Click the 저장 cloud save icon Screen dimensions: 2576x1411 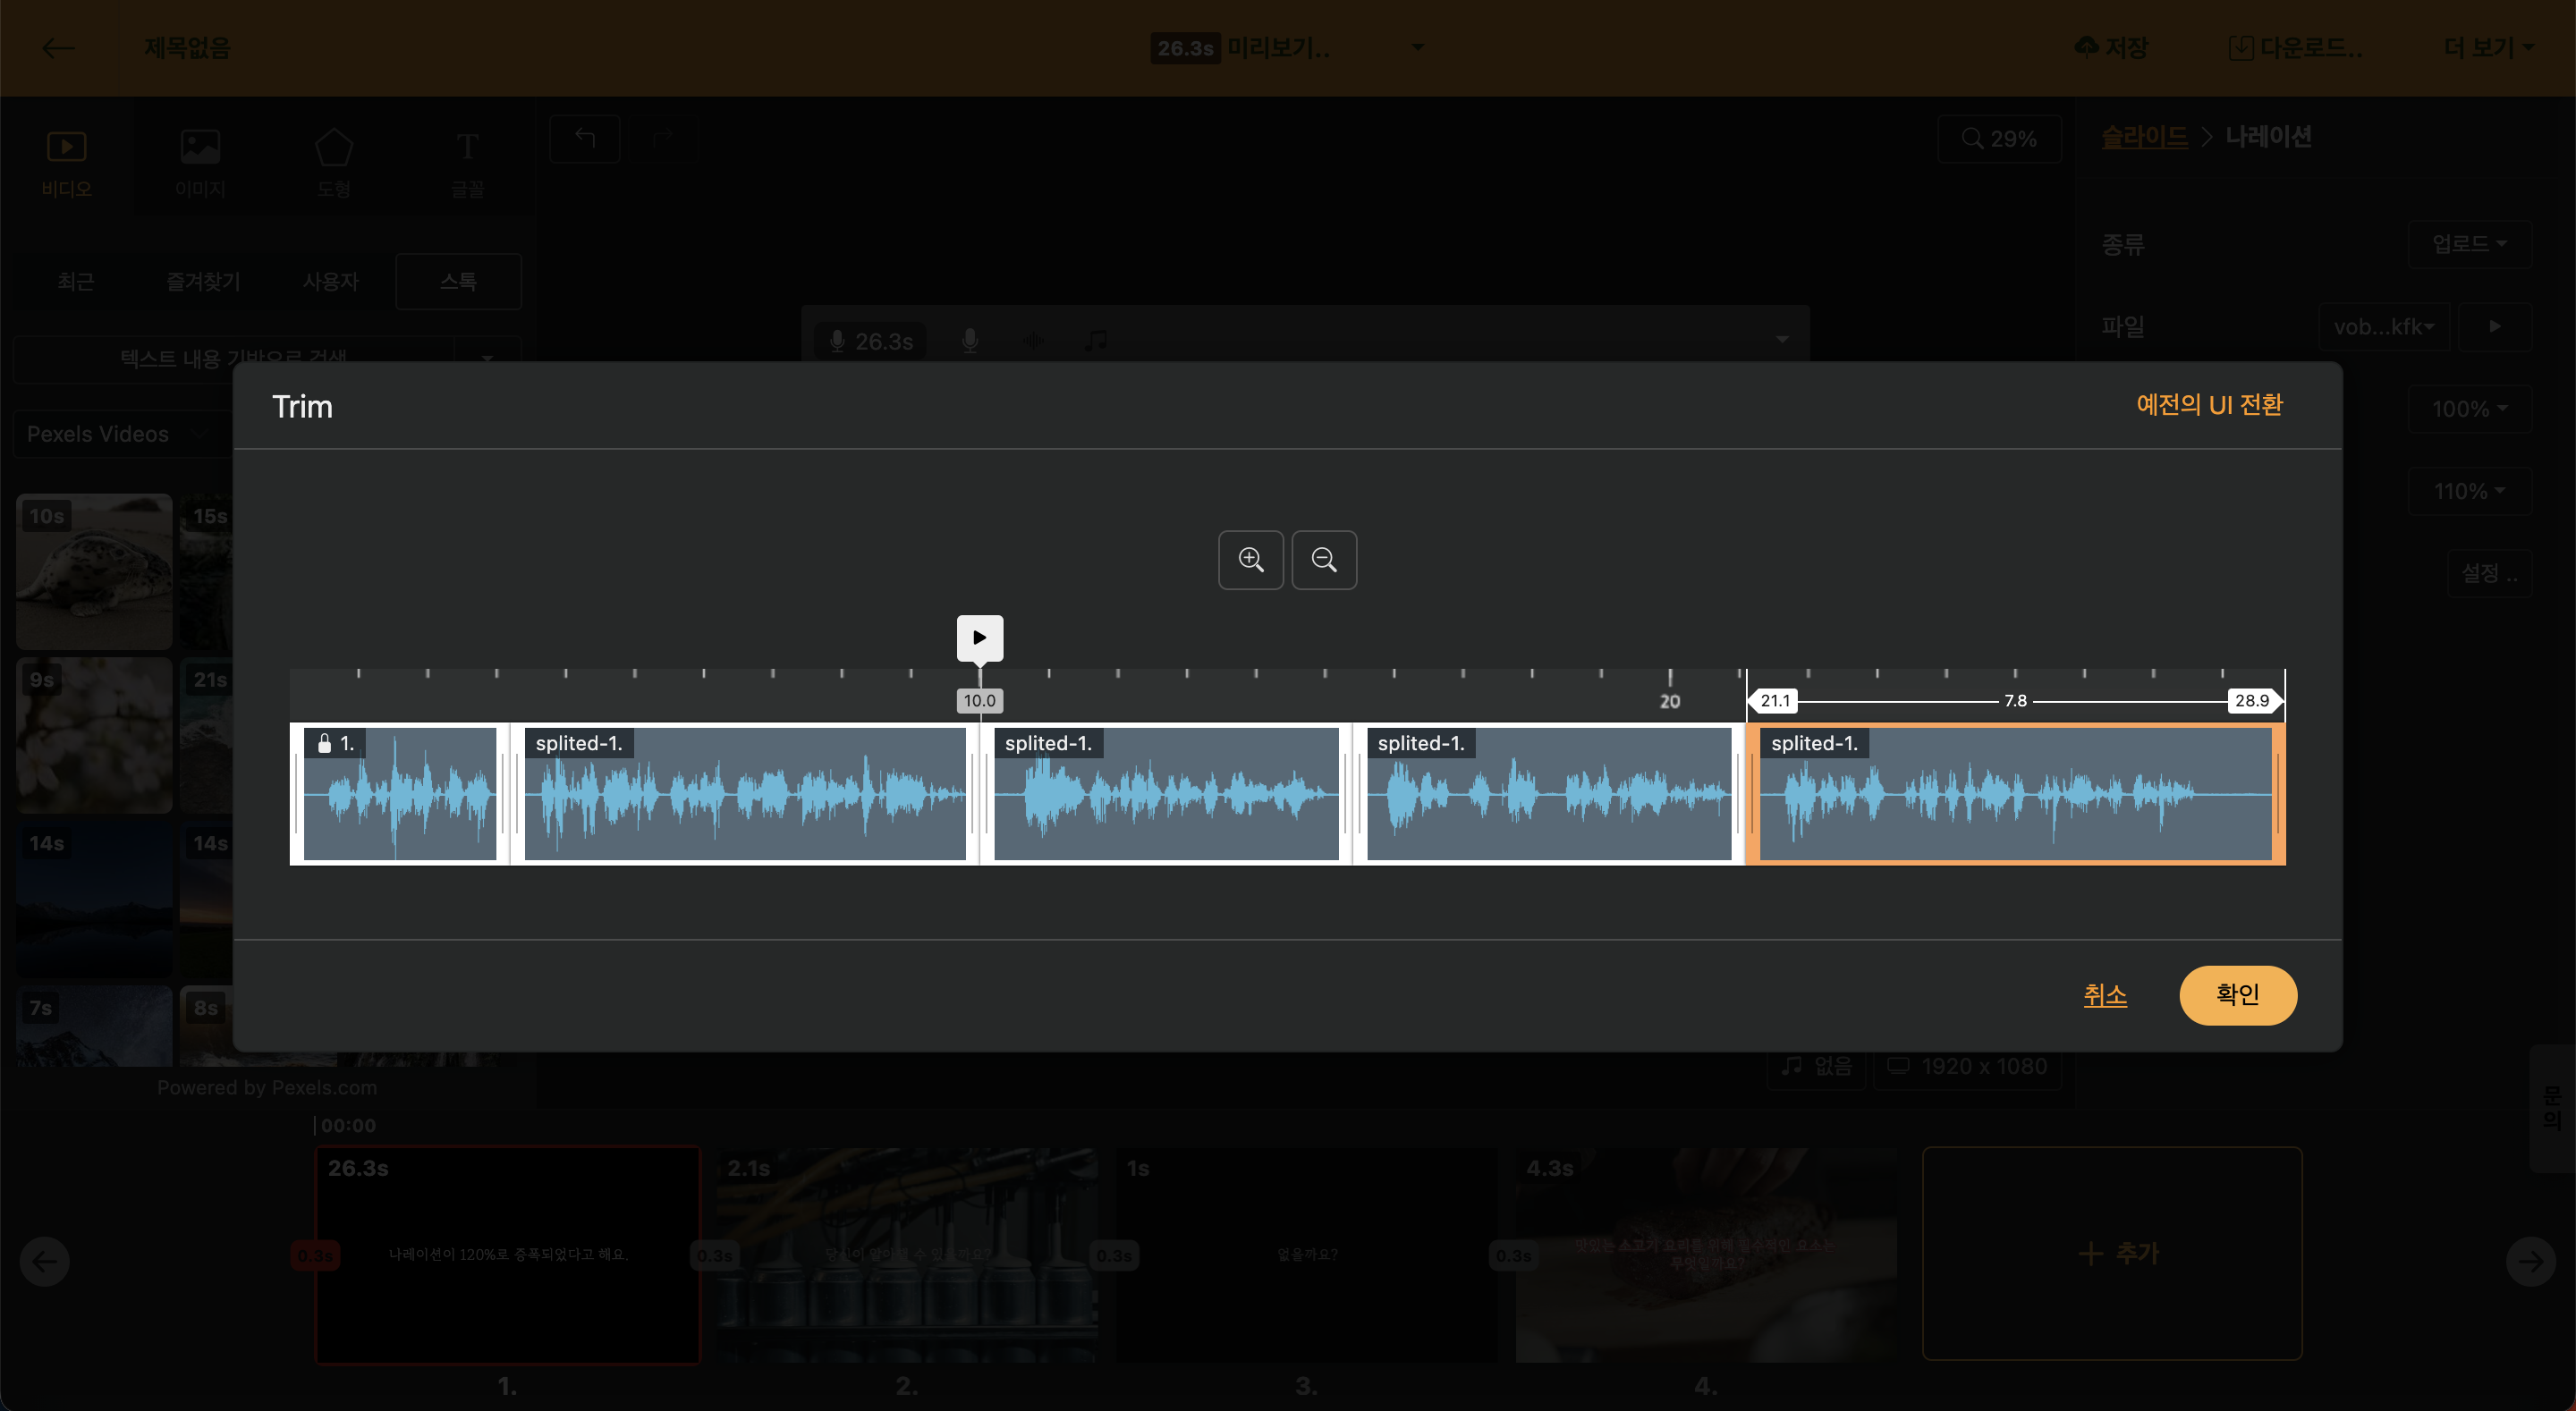[x=2087, y=47]
